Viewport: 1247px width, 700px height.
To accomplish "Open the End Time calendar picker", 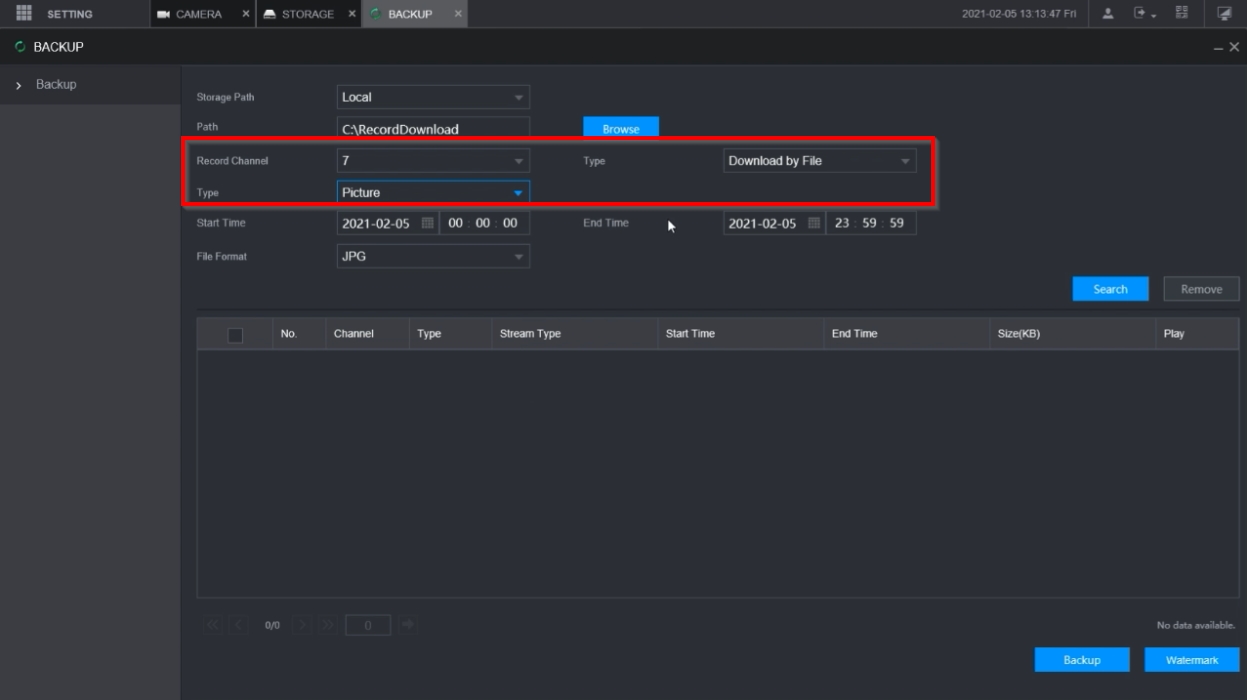I will pyautogui.click(x=814, y=223).
